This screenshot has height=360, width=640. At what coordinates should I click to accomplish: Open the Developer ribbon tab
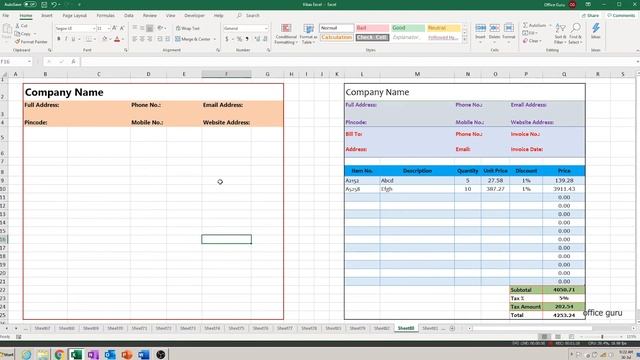(x=194, y=16)
